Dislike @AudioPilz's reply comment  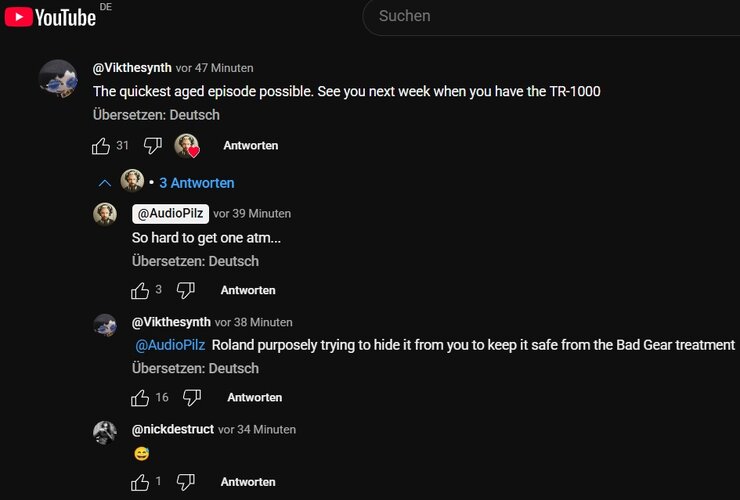click(186, 291)
